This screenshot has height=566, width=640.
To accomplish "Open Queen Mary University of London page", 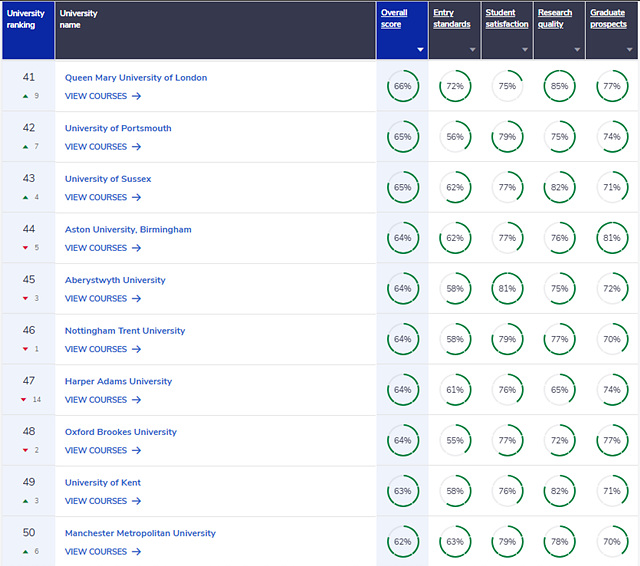I will coord(136,78).
